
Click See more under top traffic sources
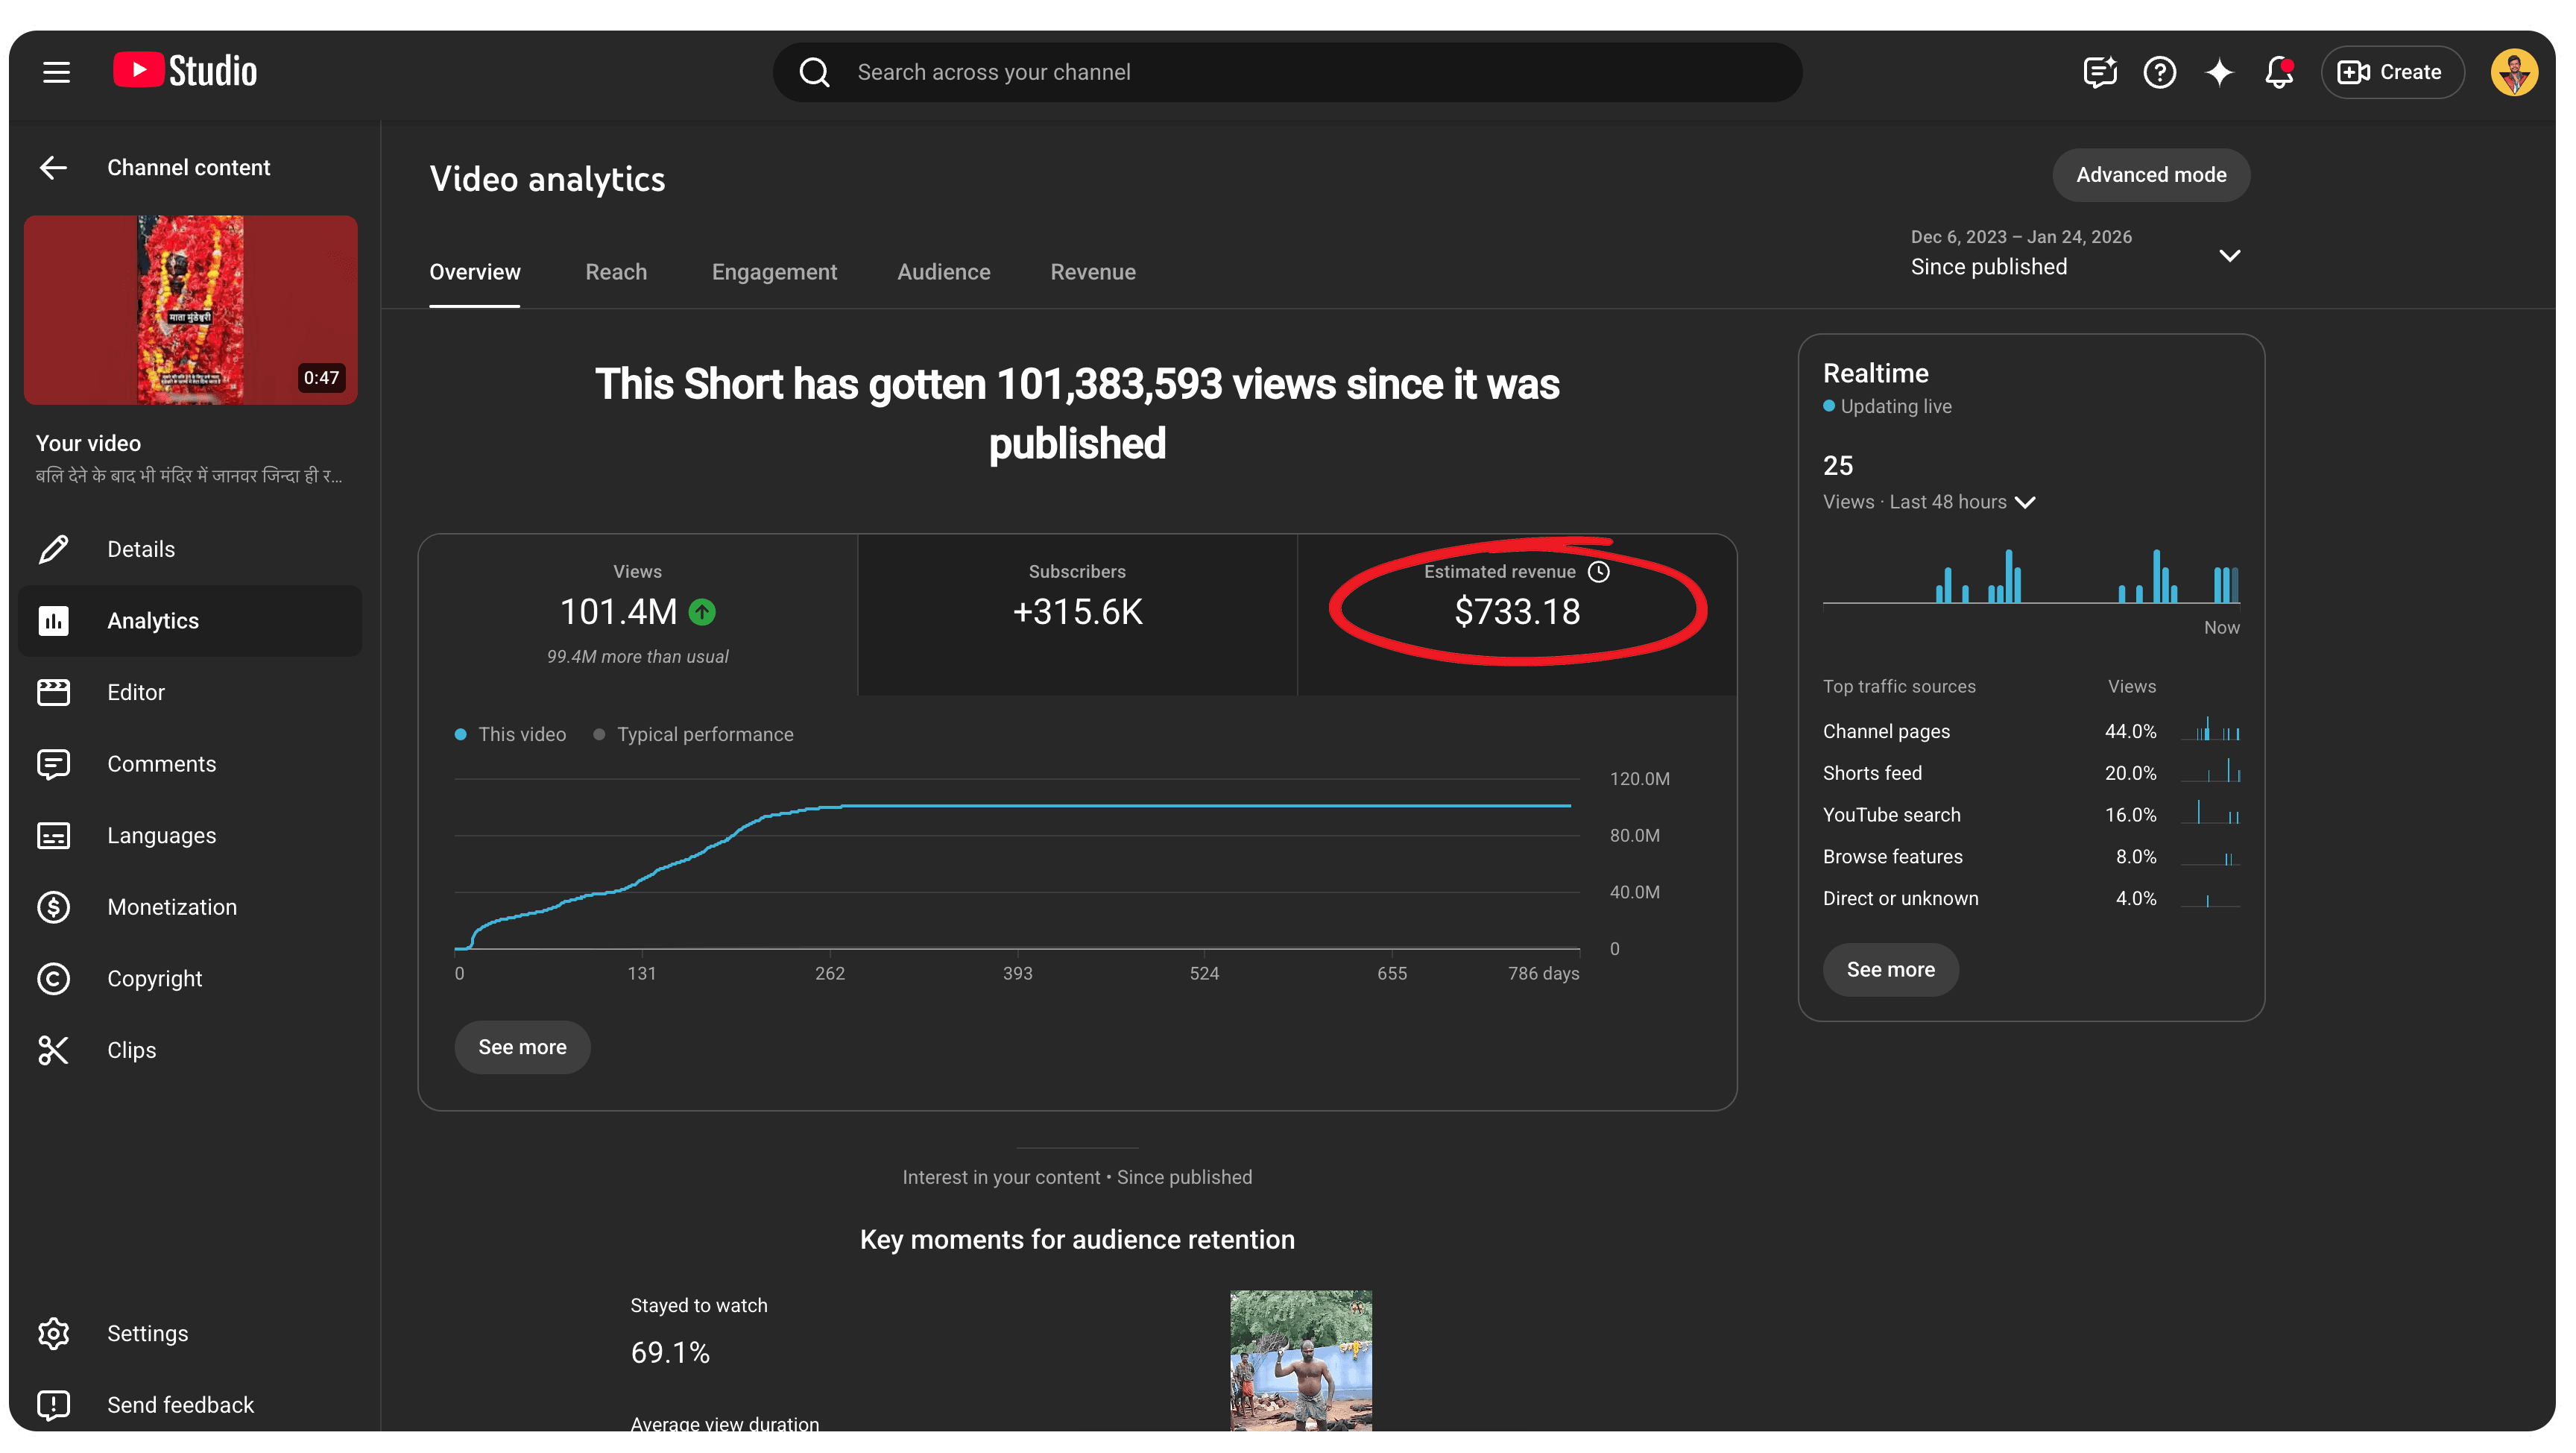pos(1889,969)
